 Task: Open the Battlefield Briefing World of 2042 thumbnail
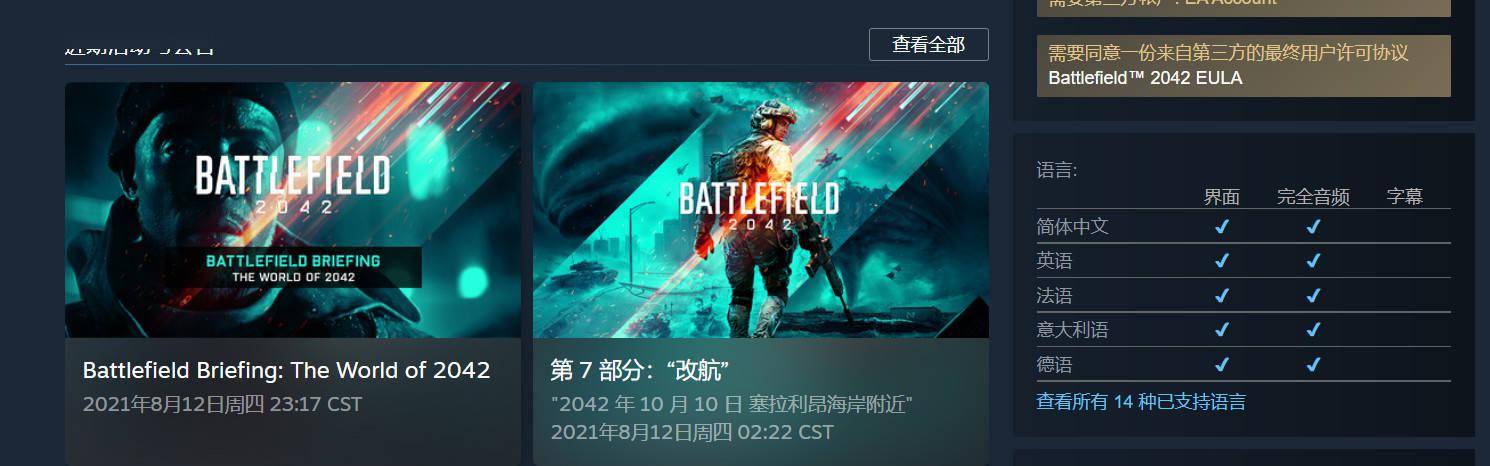click(x=293, y=210)
